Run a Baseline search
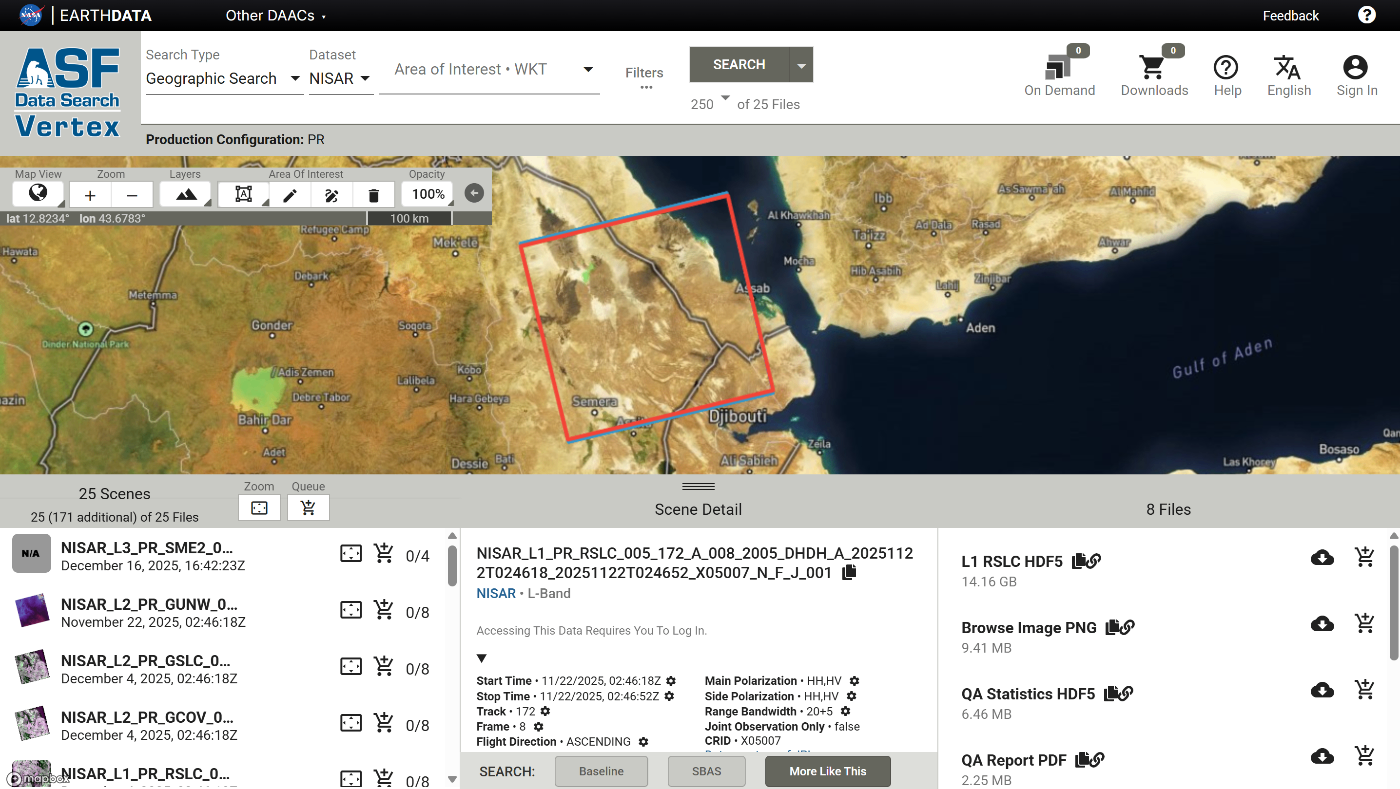 point(601,771)
